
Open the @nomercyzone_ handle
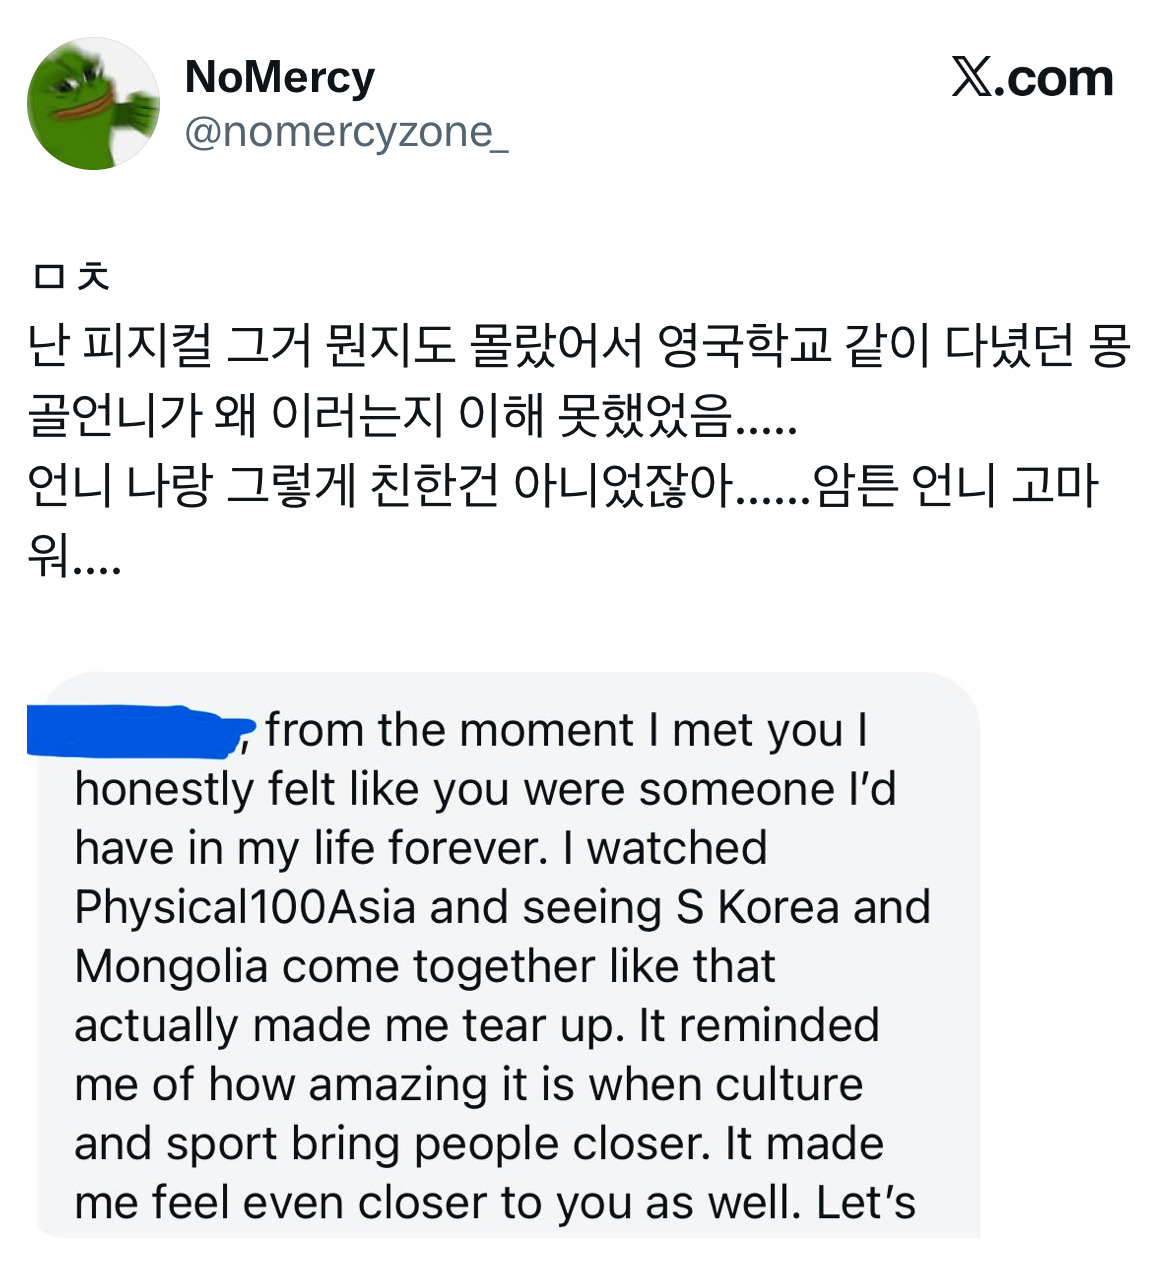346,132
